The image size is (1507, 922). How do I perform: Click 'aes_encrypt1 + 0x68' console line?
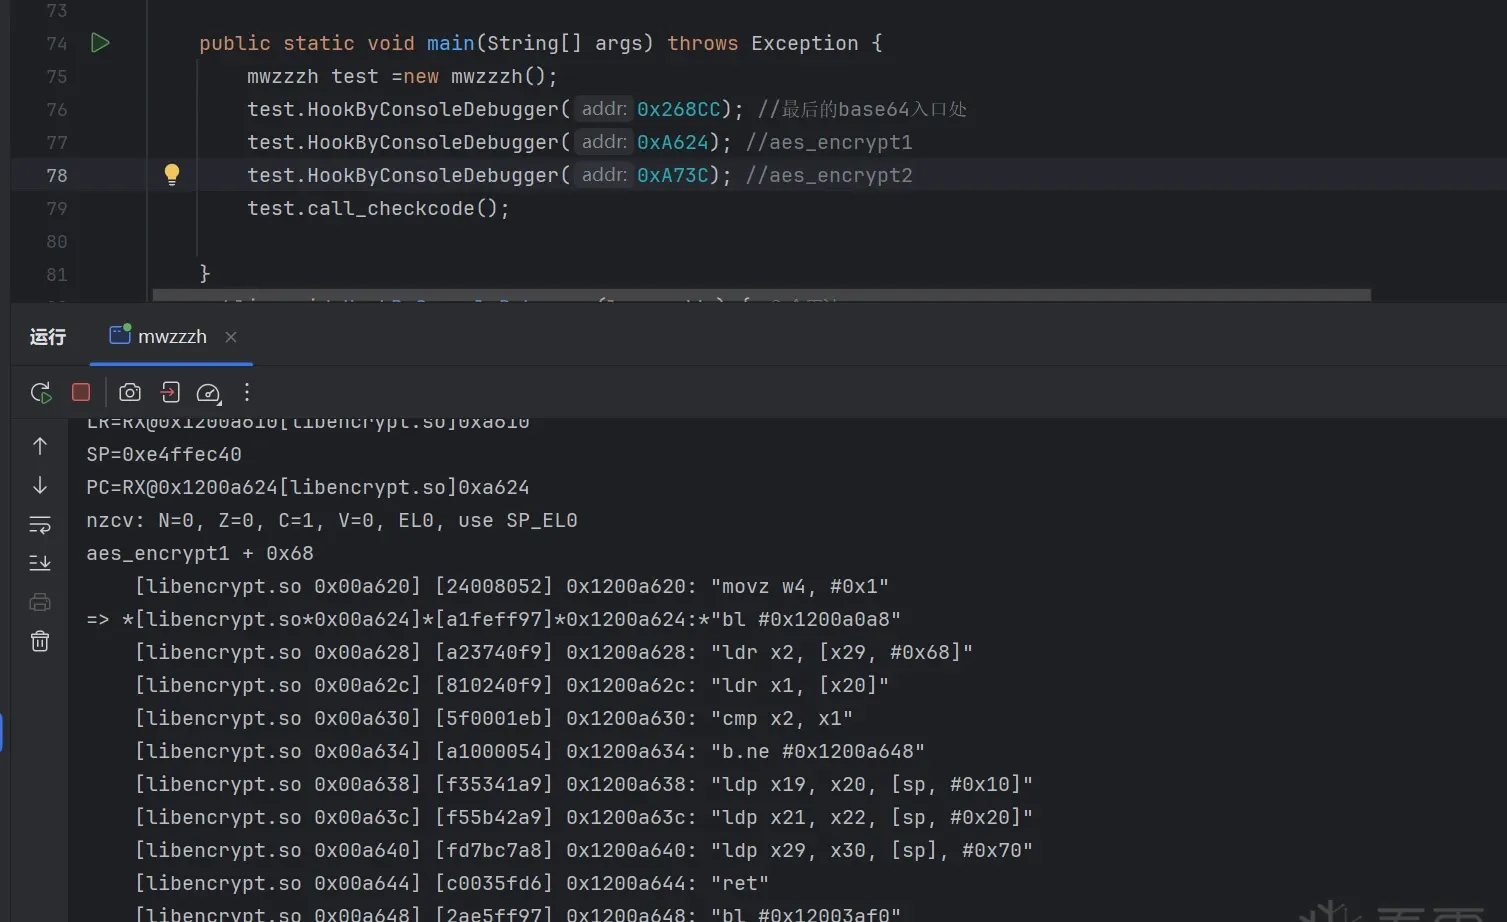(x=200, y=553)
